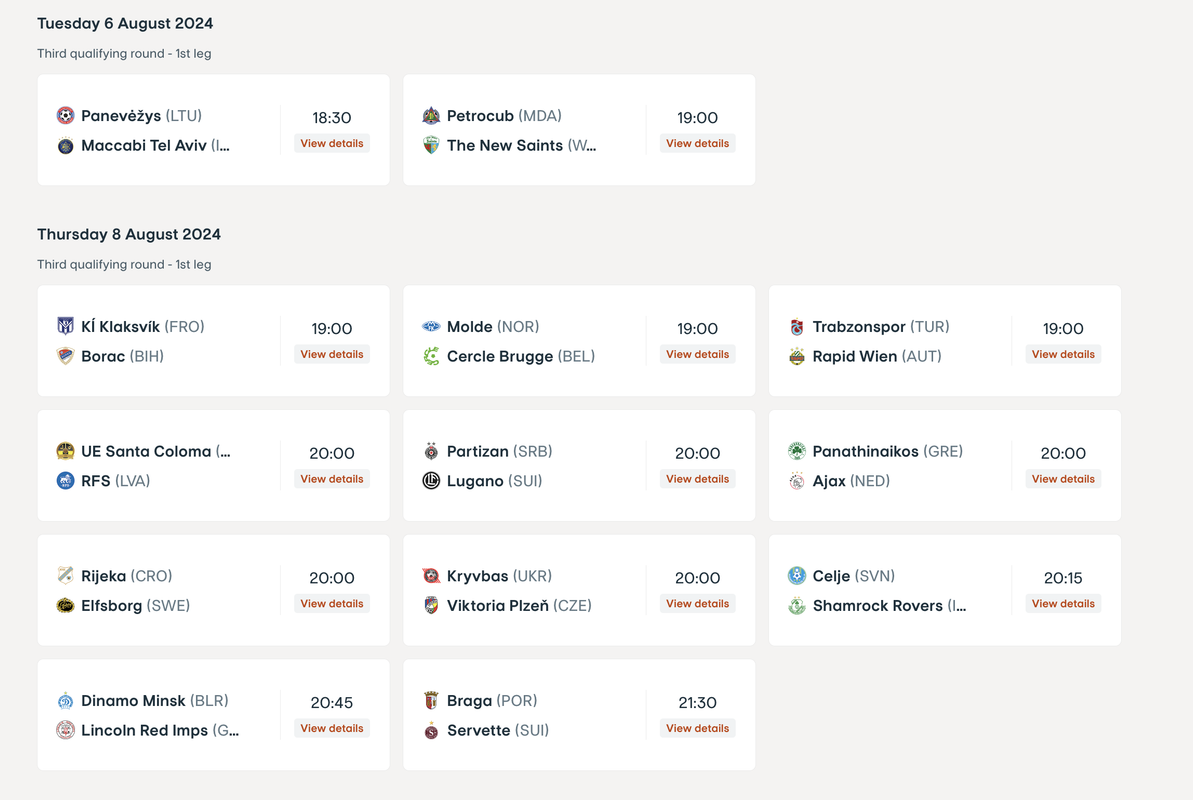1193x800 pixels.
Task: Click the Trabzonspor team crest
Action: 797,327
